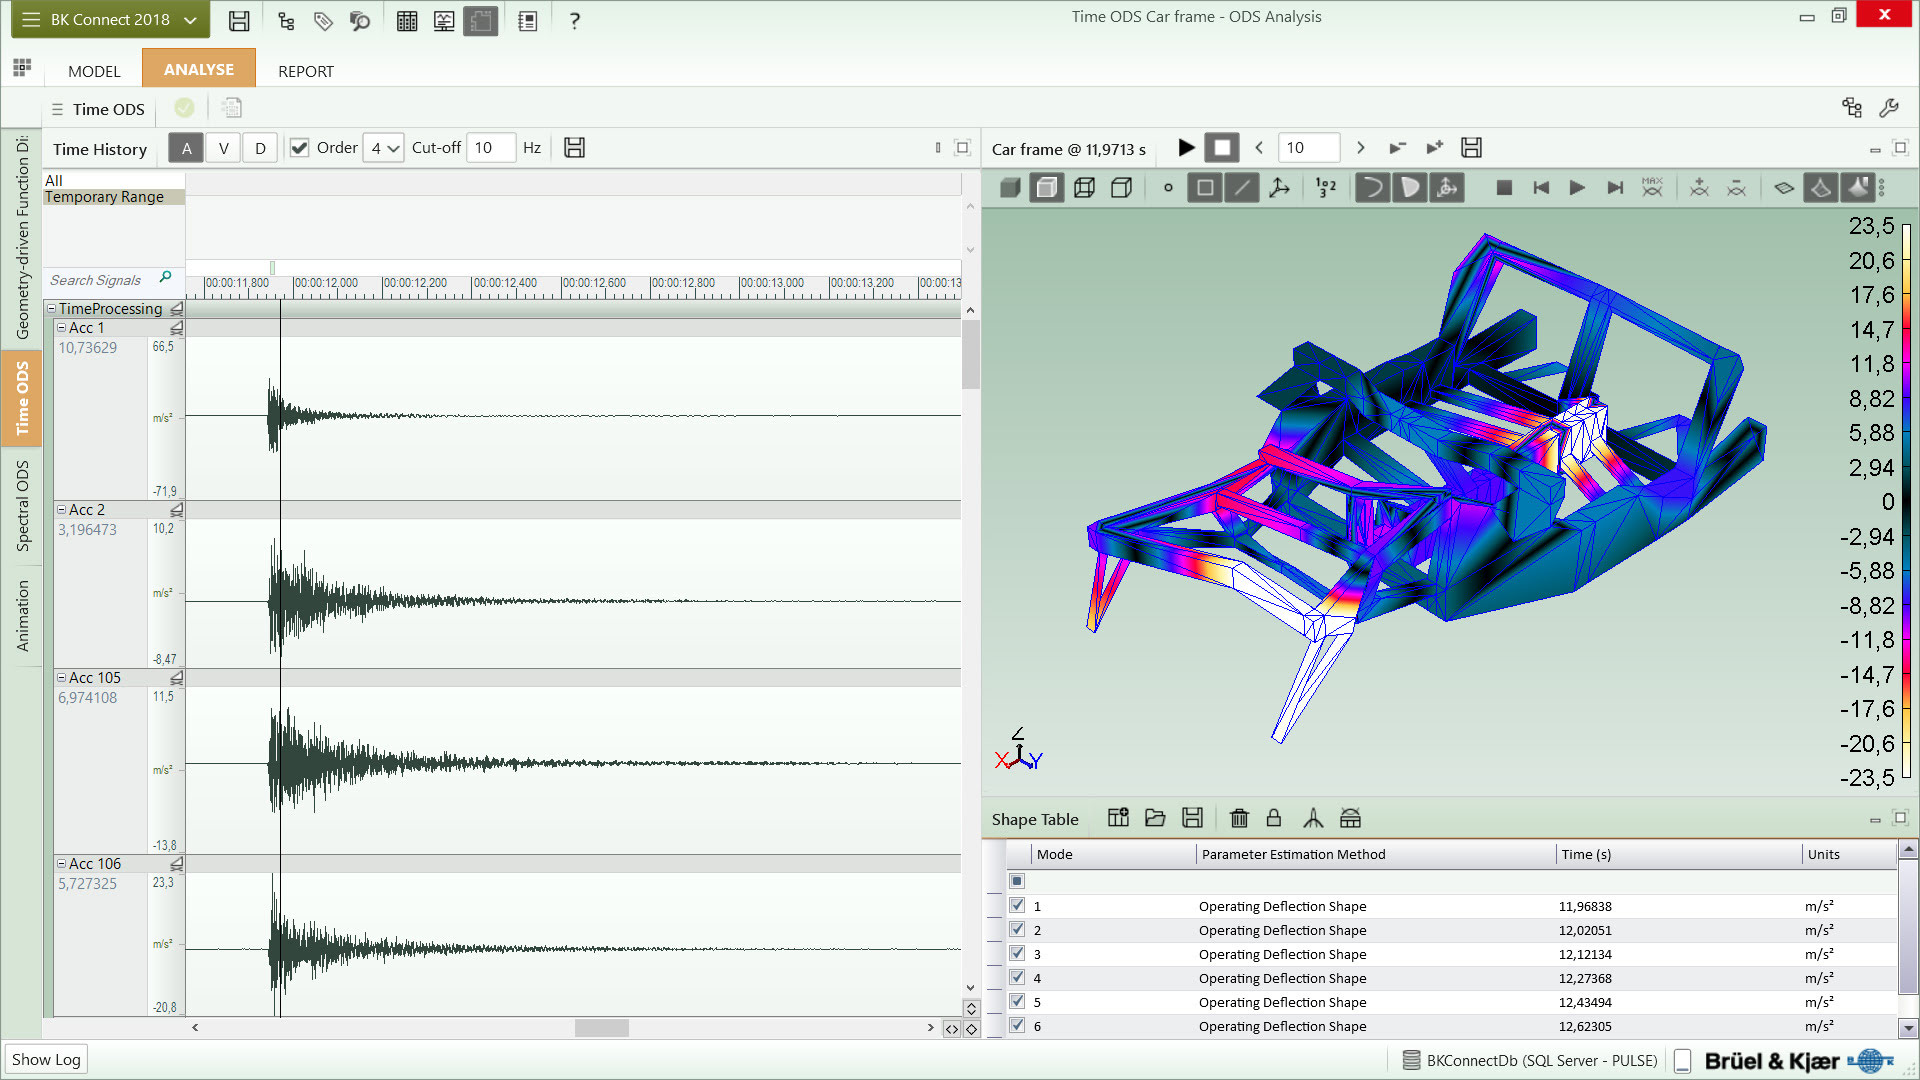Click the MAX deflection icon

1652,188
